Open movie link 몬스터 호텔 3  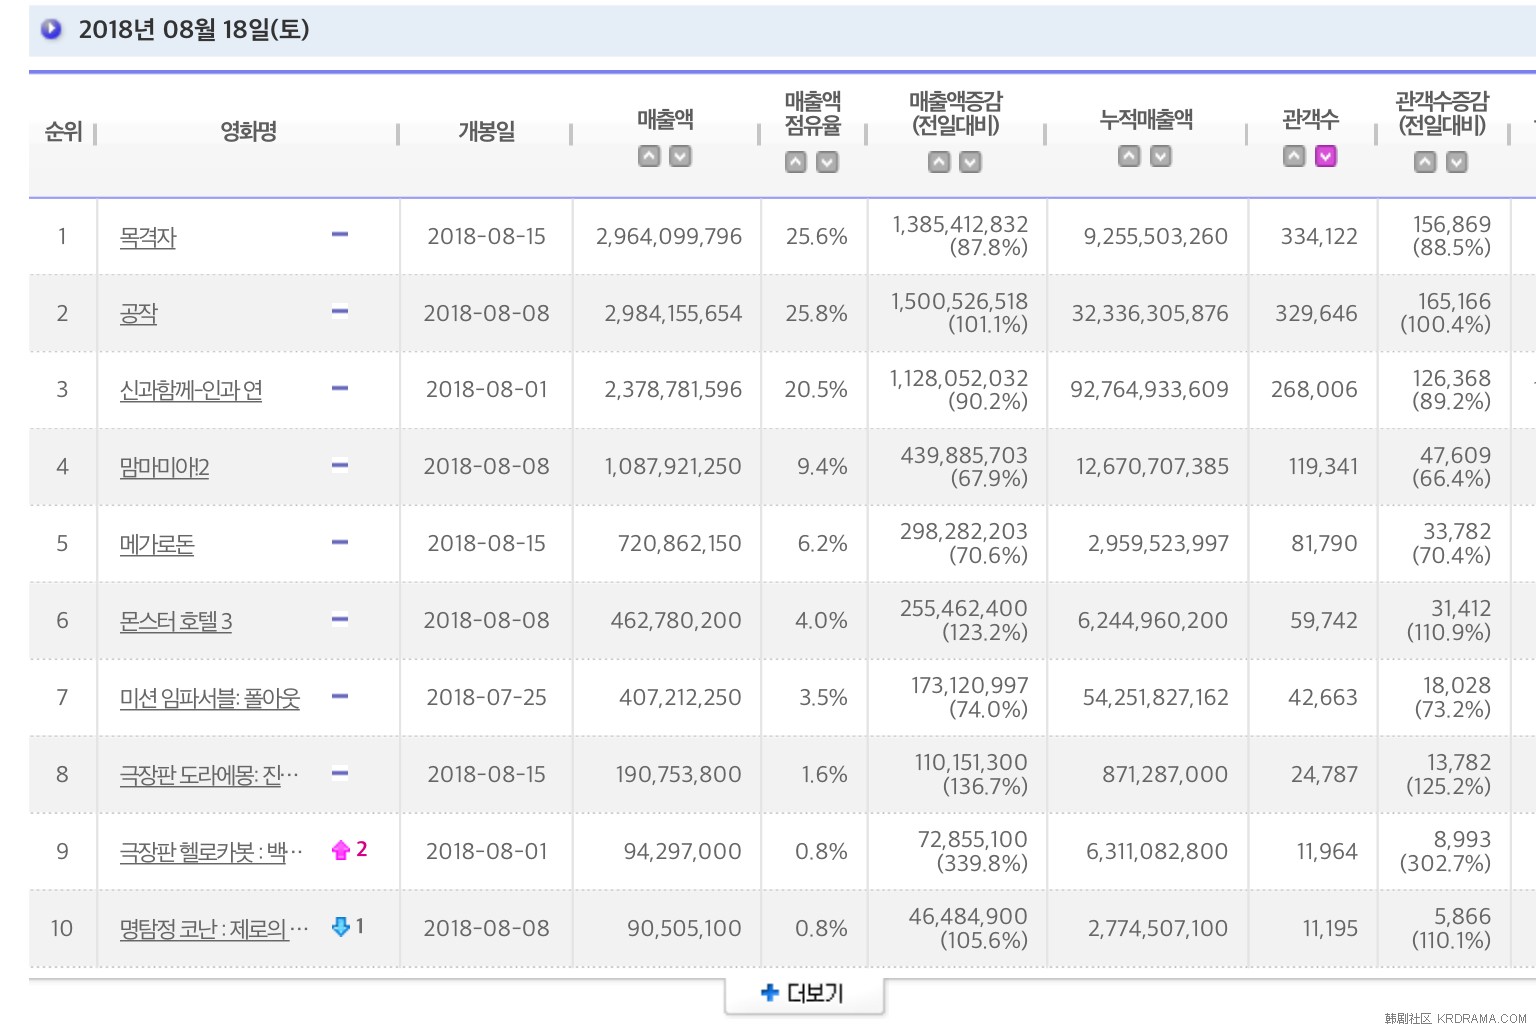[176, 622]
